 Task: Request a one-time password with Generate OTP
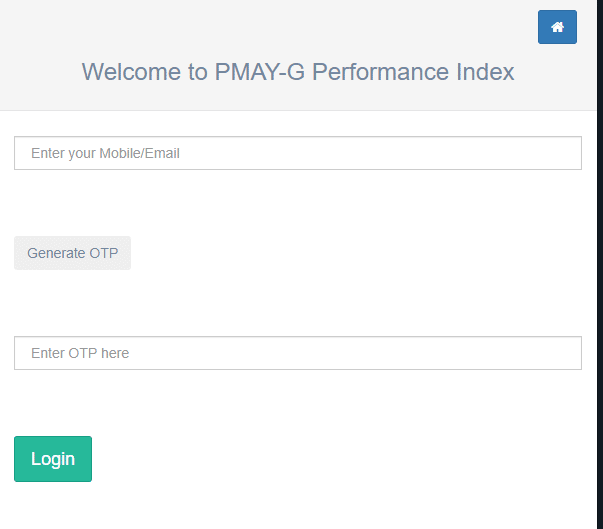(72, 253)
